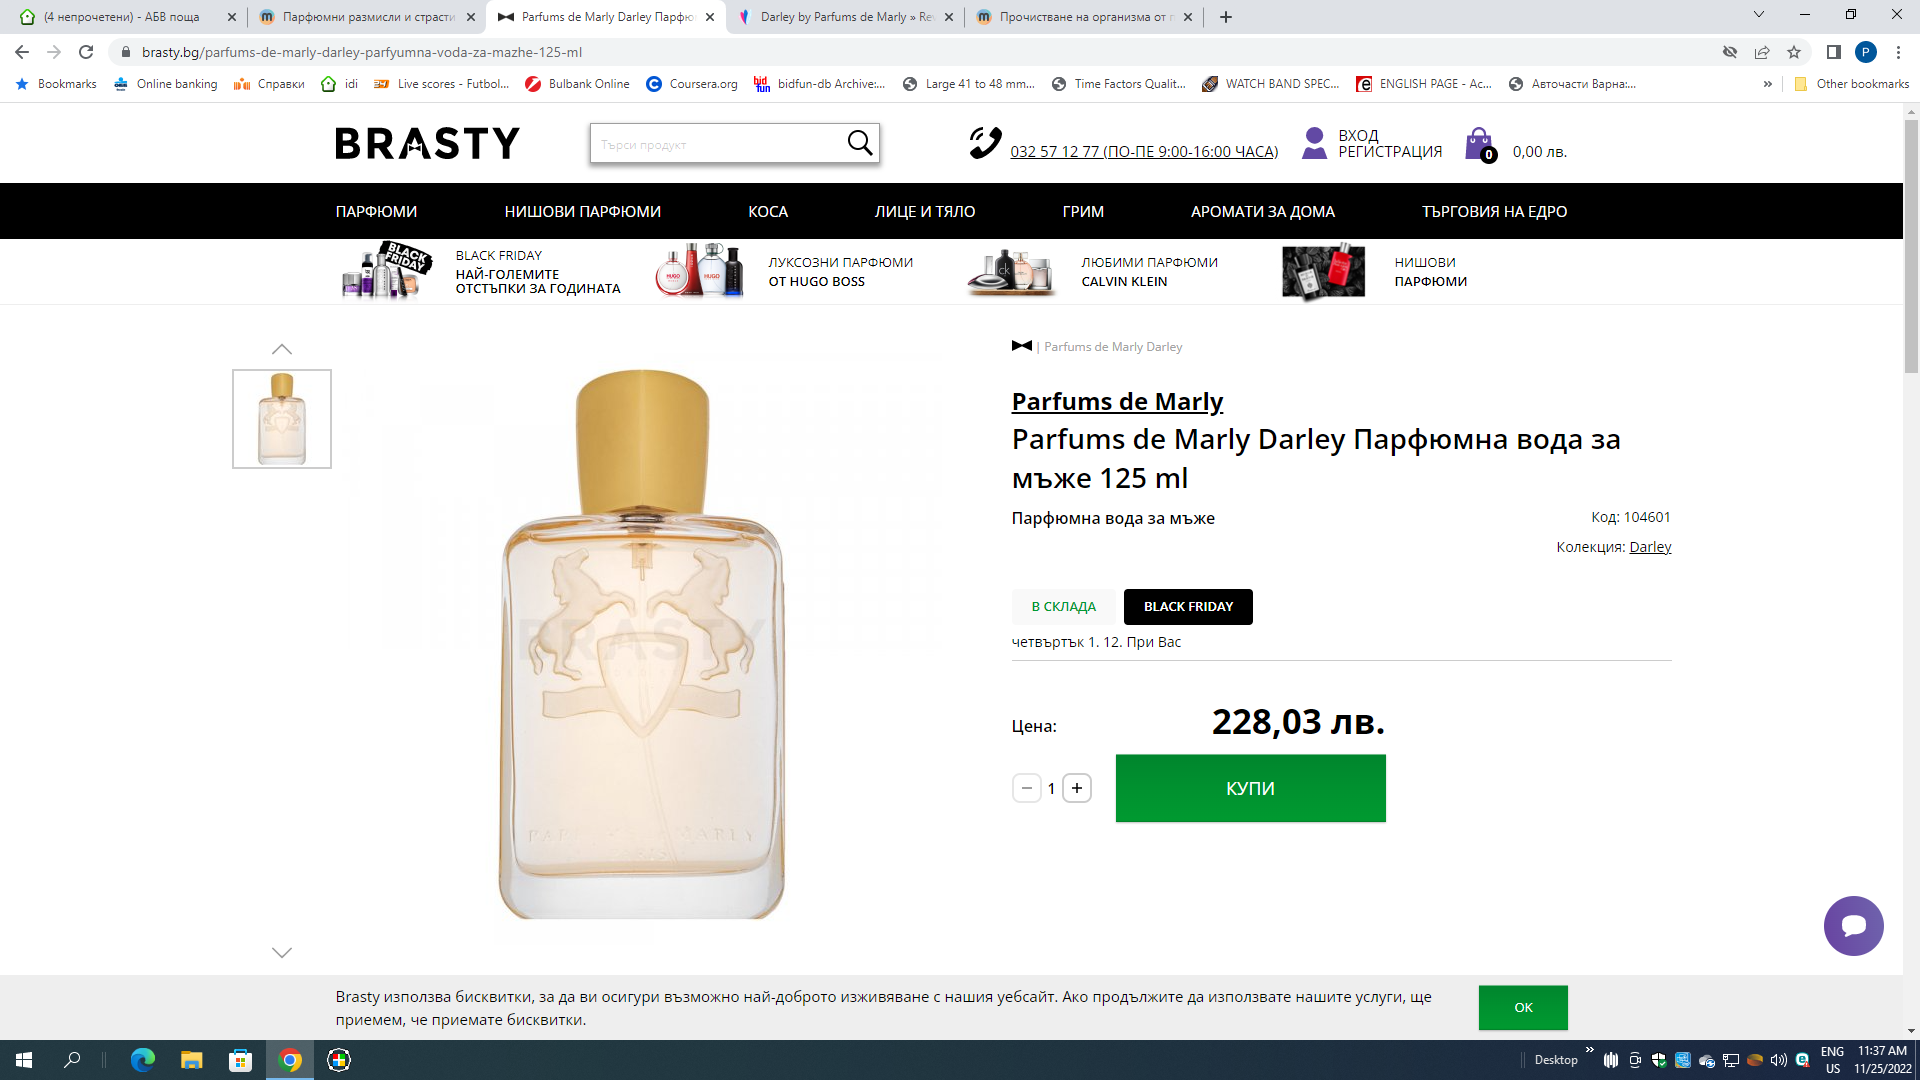Switch to the Darley by Parfums de Marly tab

coord(846,17)
